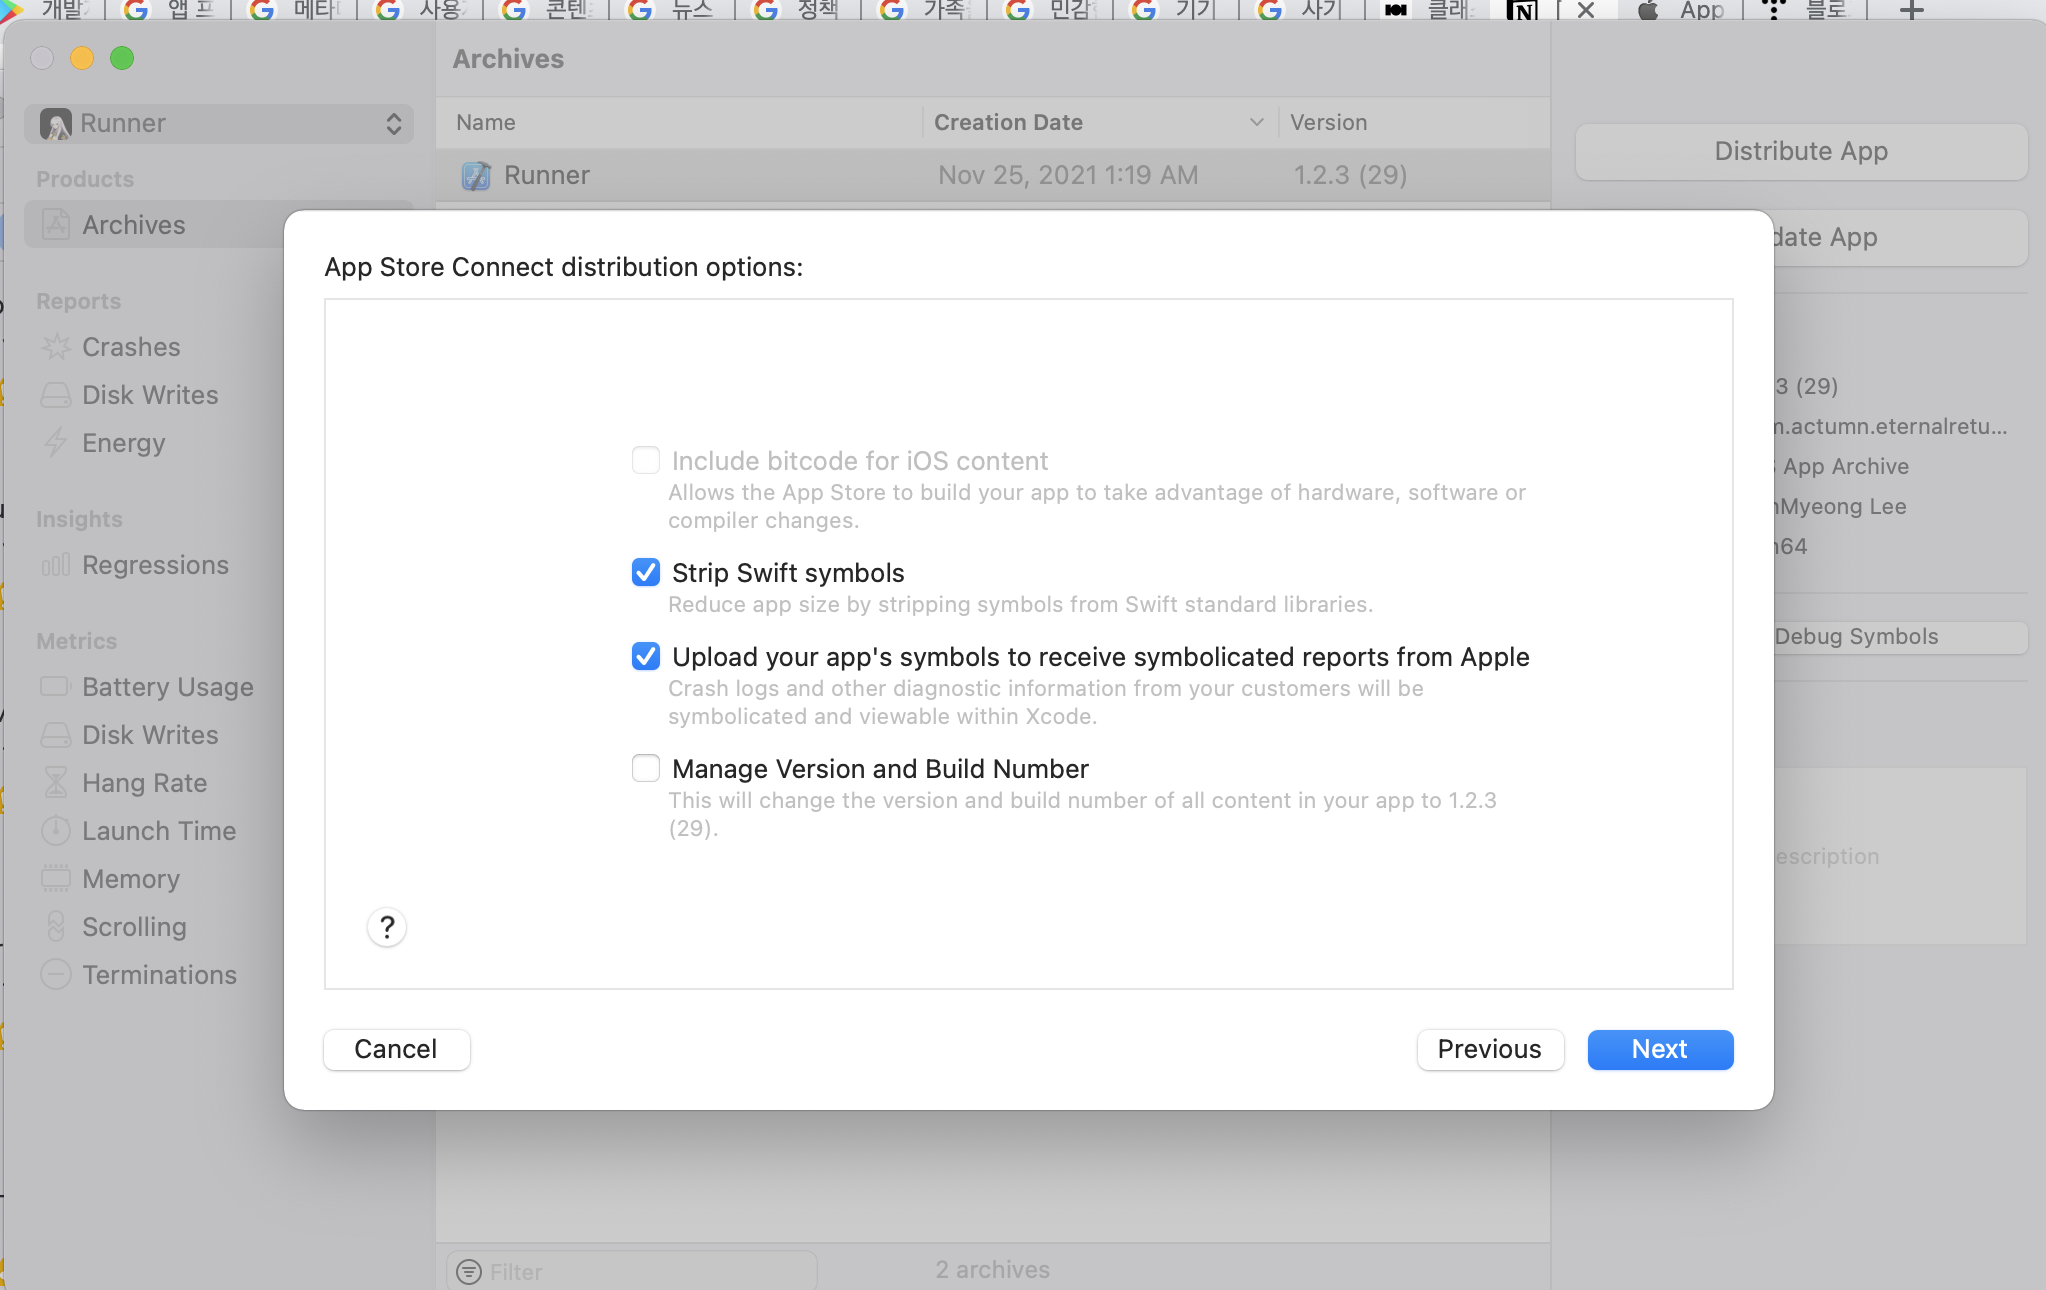Click the Hang Rate hourglass icon
2046x1290 pixels.
click(56, 783)
